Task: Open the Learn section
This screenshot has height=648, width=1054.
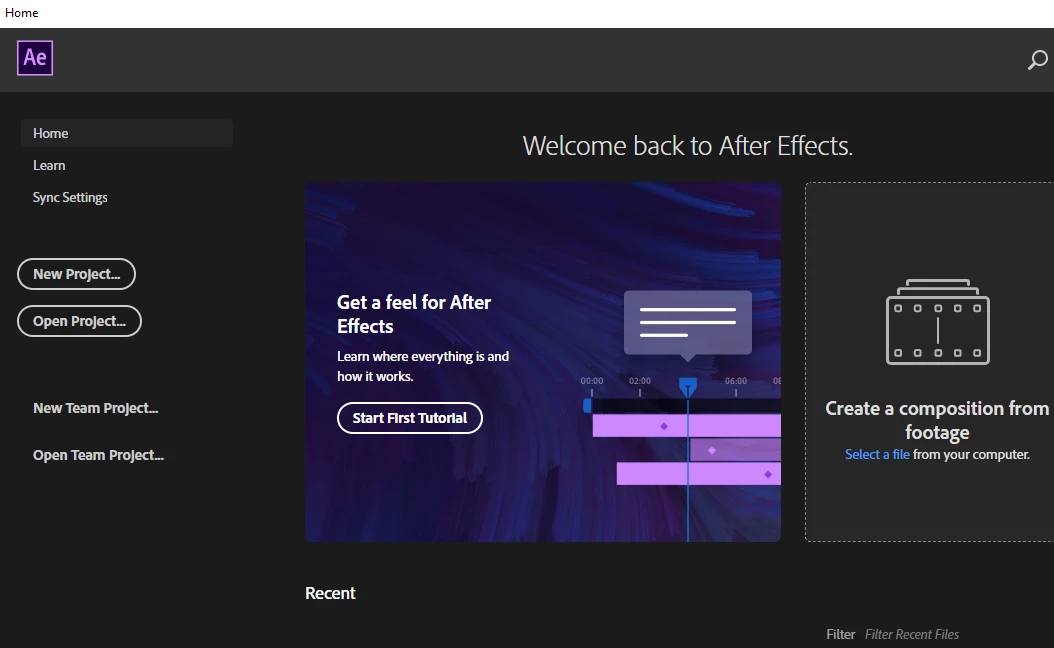Action: click(49, 165)
